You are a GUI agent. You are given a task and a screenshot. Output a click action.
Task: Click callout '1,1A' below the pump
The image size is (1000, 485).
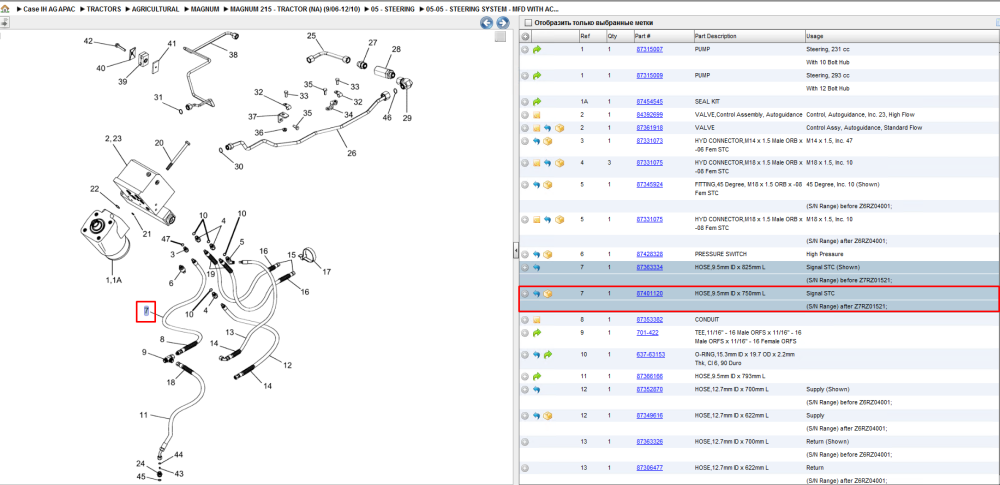[x=114, y=280]
